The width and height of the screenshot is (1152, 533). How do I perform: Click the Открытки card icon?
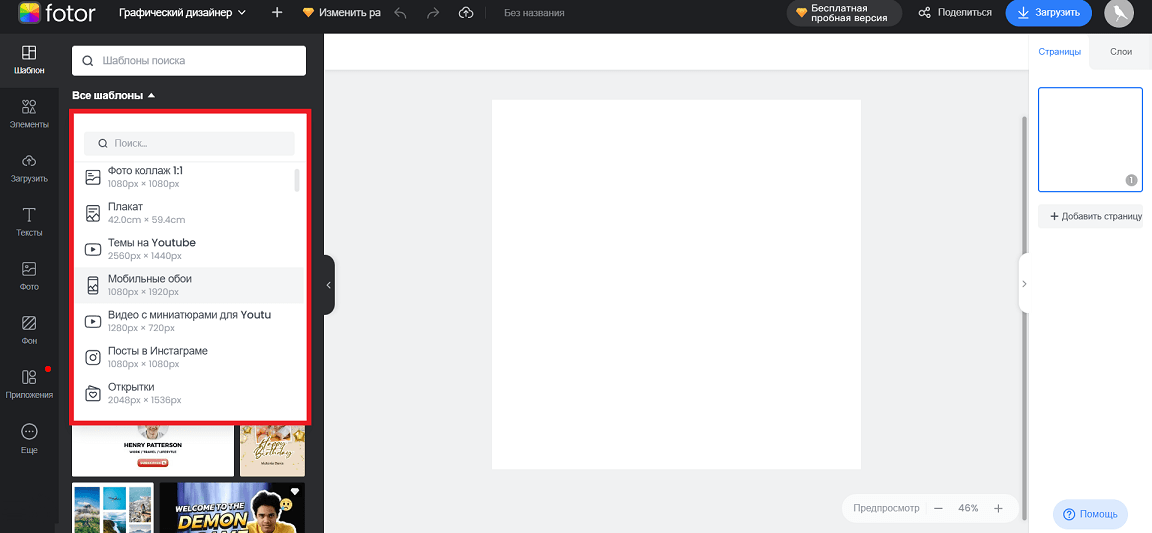[x=93, y=393]
